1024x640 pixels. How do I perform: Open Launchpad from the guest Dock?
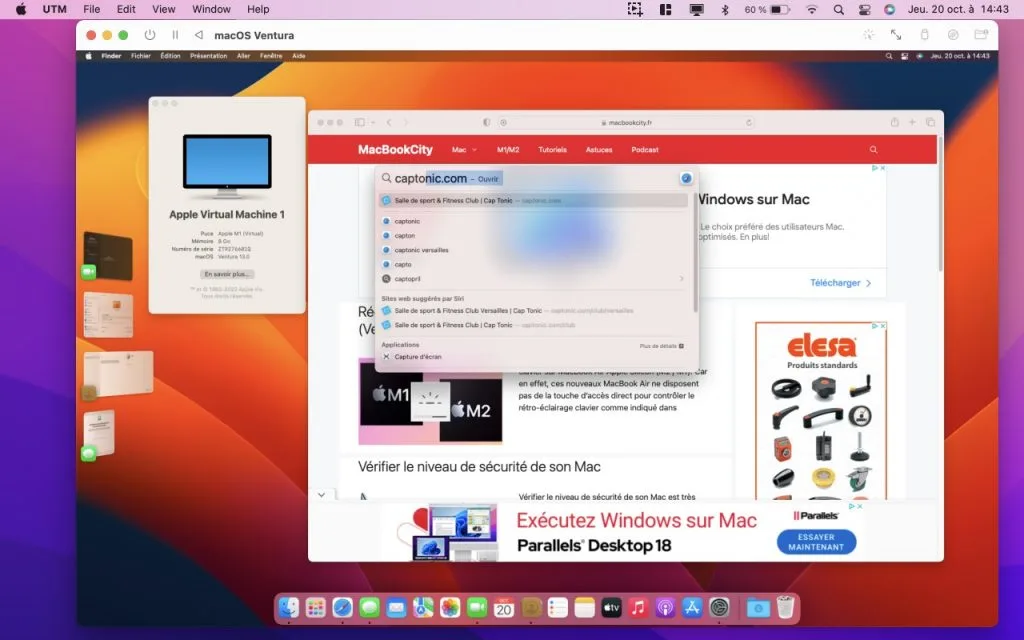point(315,608)
